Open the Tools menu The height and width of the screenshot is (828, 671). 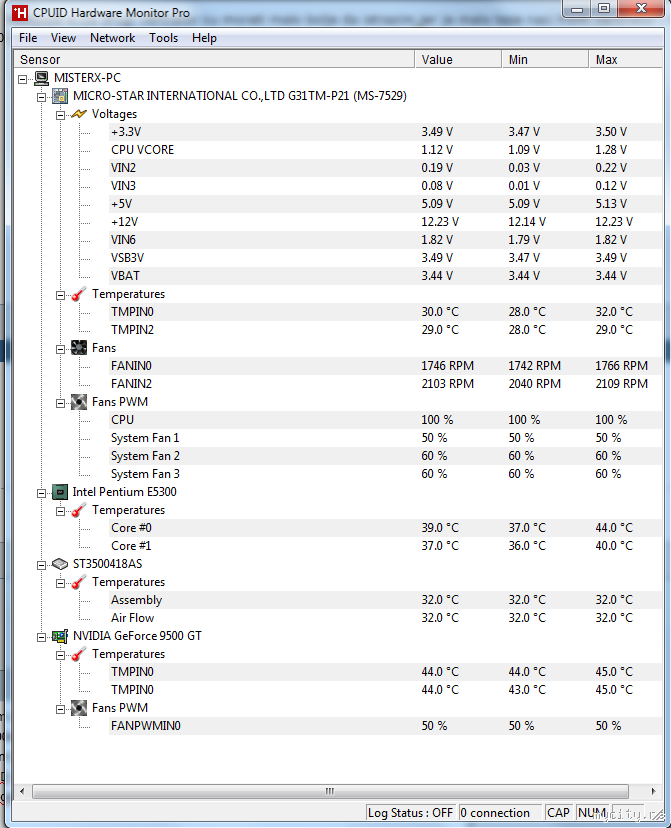(163, 38)
